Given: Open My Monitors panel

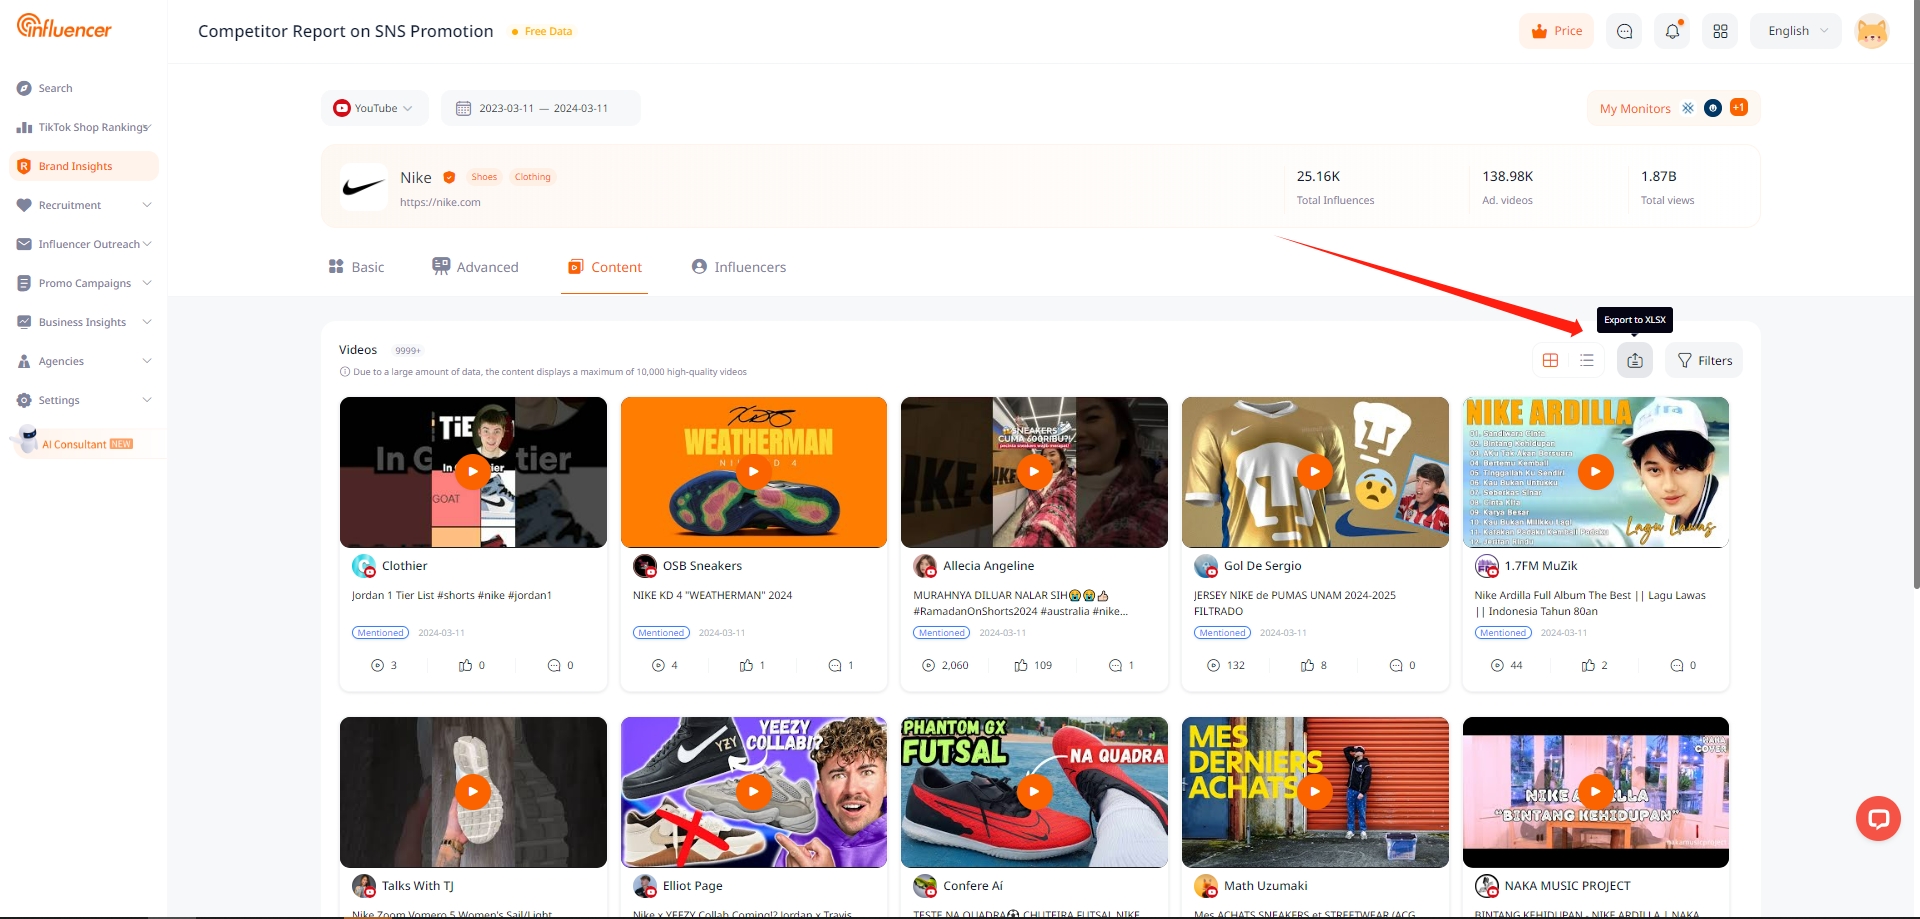Looking at the screenshot, I should 1635,108.
